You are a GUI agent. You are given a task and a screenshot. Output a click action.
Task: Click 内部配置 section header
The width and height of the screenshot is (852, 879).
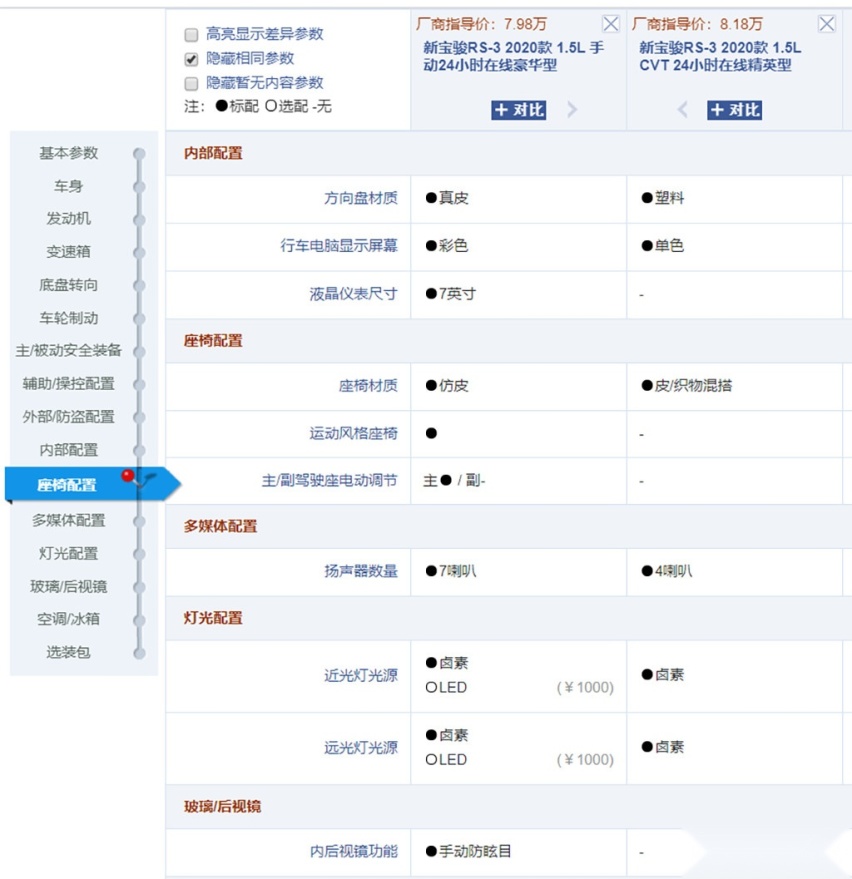click(x=213, y=153)
